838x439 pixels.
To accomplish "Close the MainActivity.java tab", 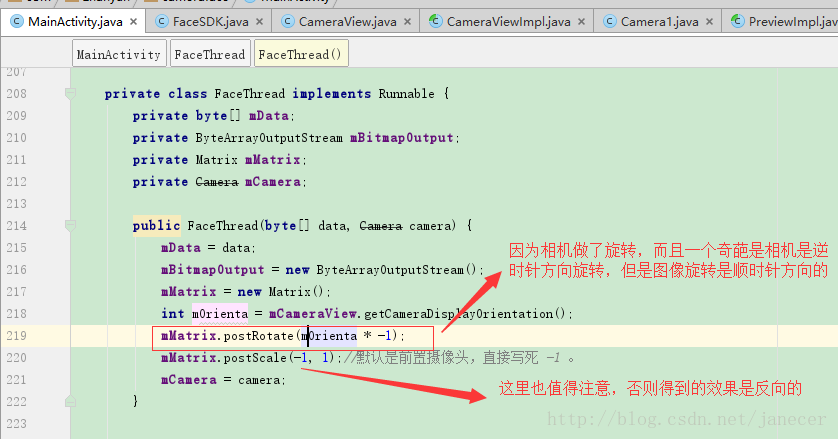I will coord(134,22).
